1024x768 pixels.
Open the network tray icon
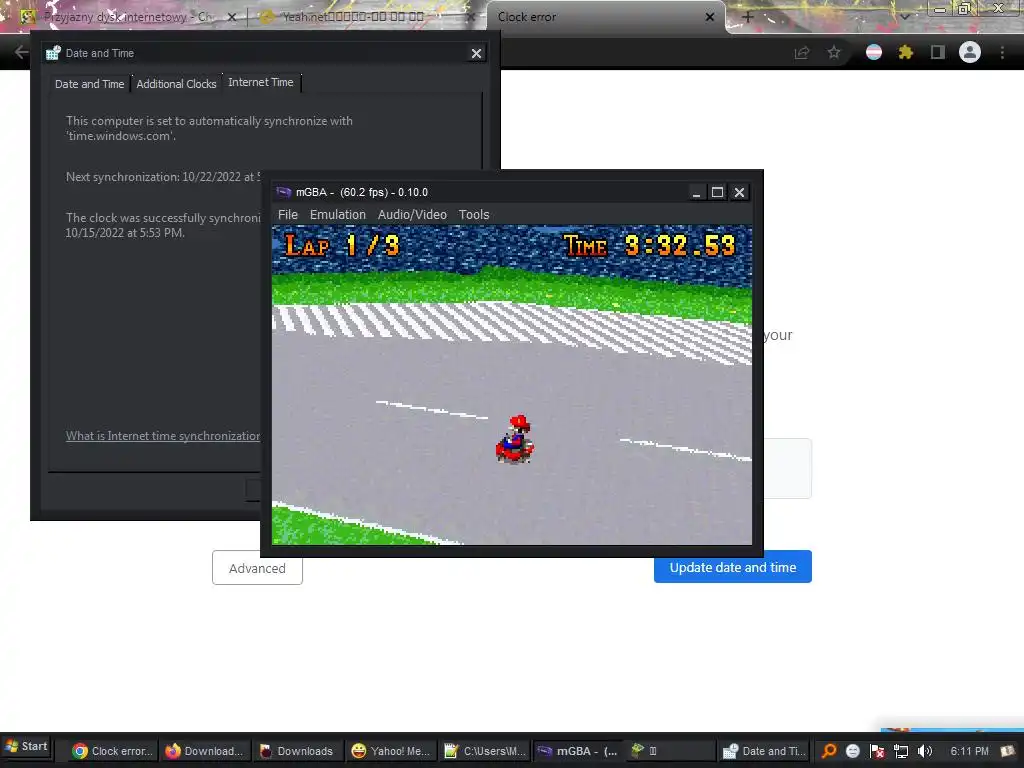pyautogui.click(x=901, y=751)
